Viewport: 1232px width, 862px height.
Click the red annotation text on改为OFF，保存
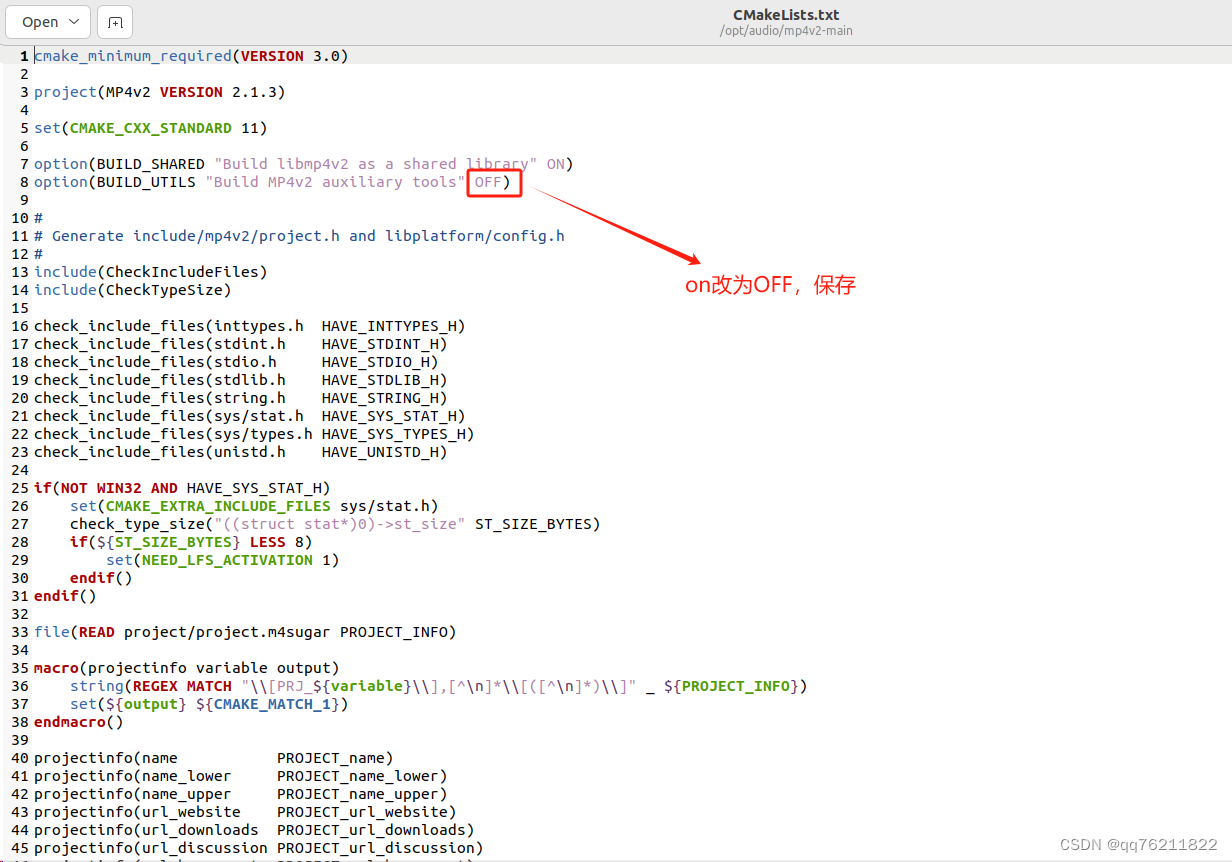770,285
